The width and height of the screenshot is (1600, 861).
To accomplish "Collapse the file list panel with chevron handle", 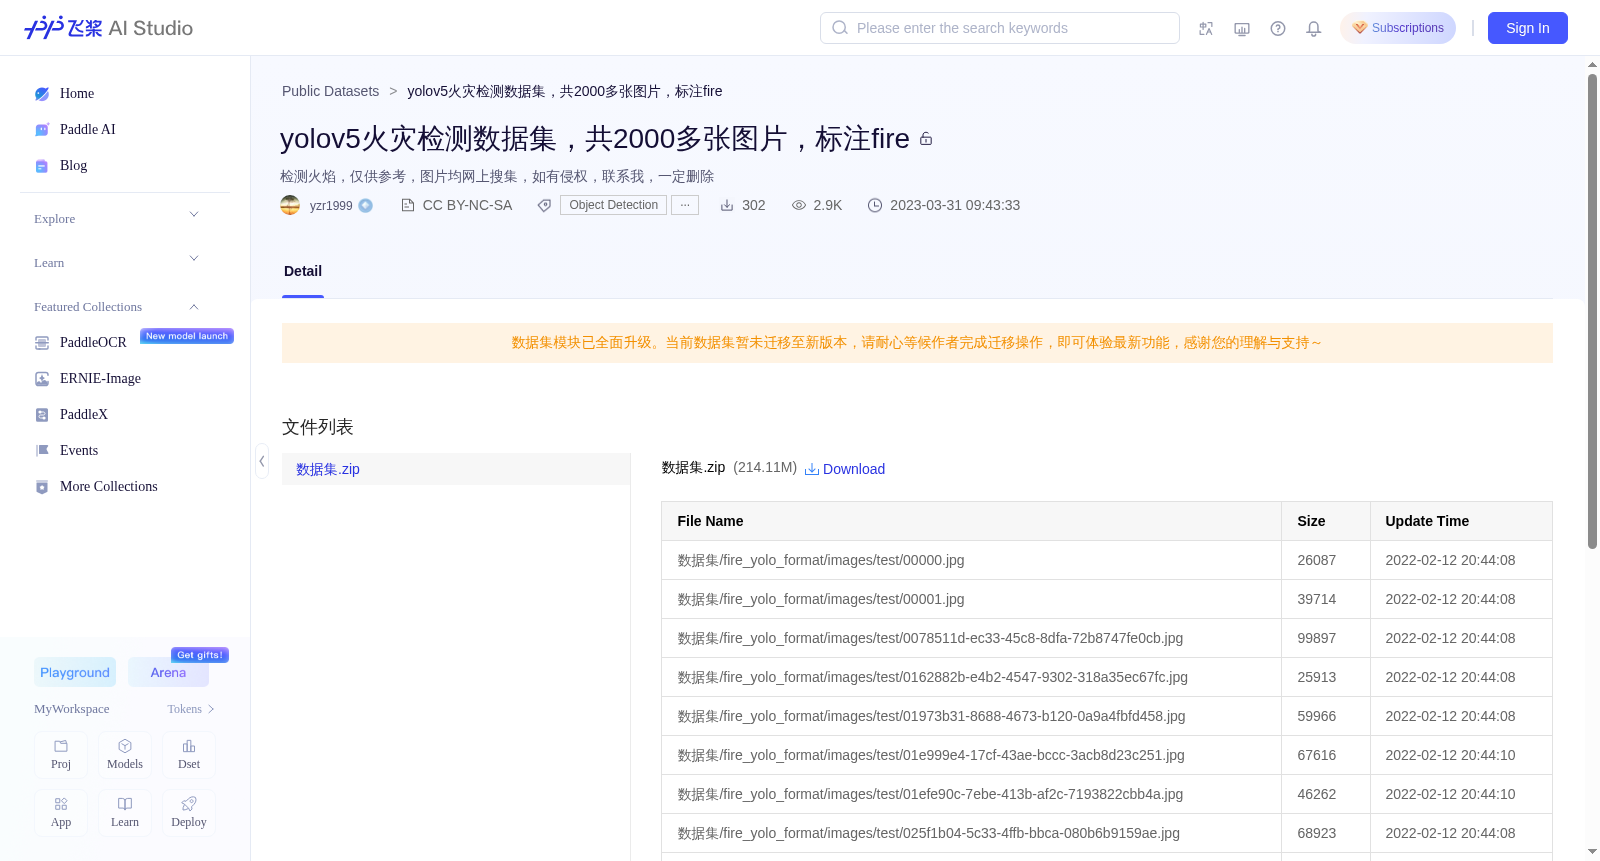I will 262,461.
